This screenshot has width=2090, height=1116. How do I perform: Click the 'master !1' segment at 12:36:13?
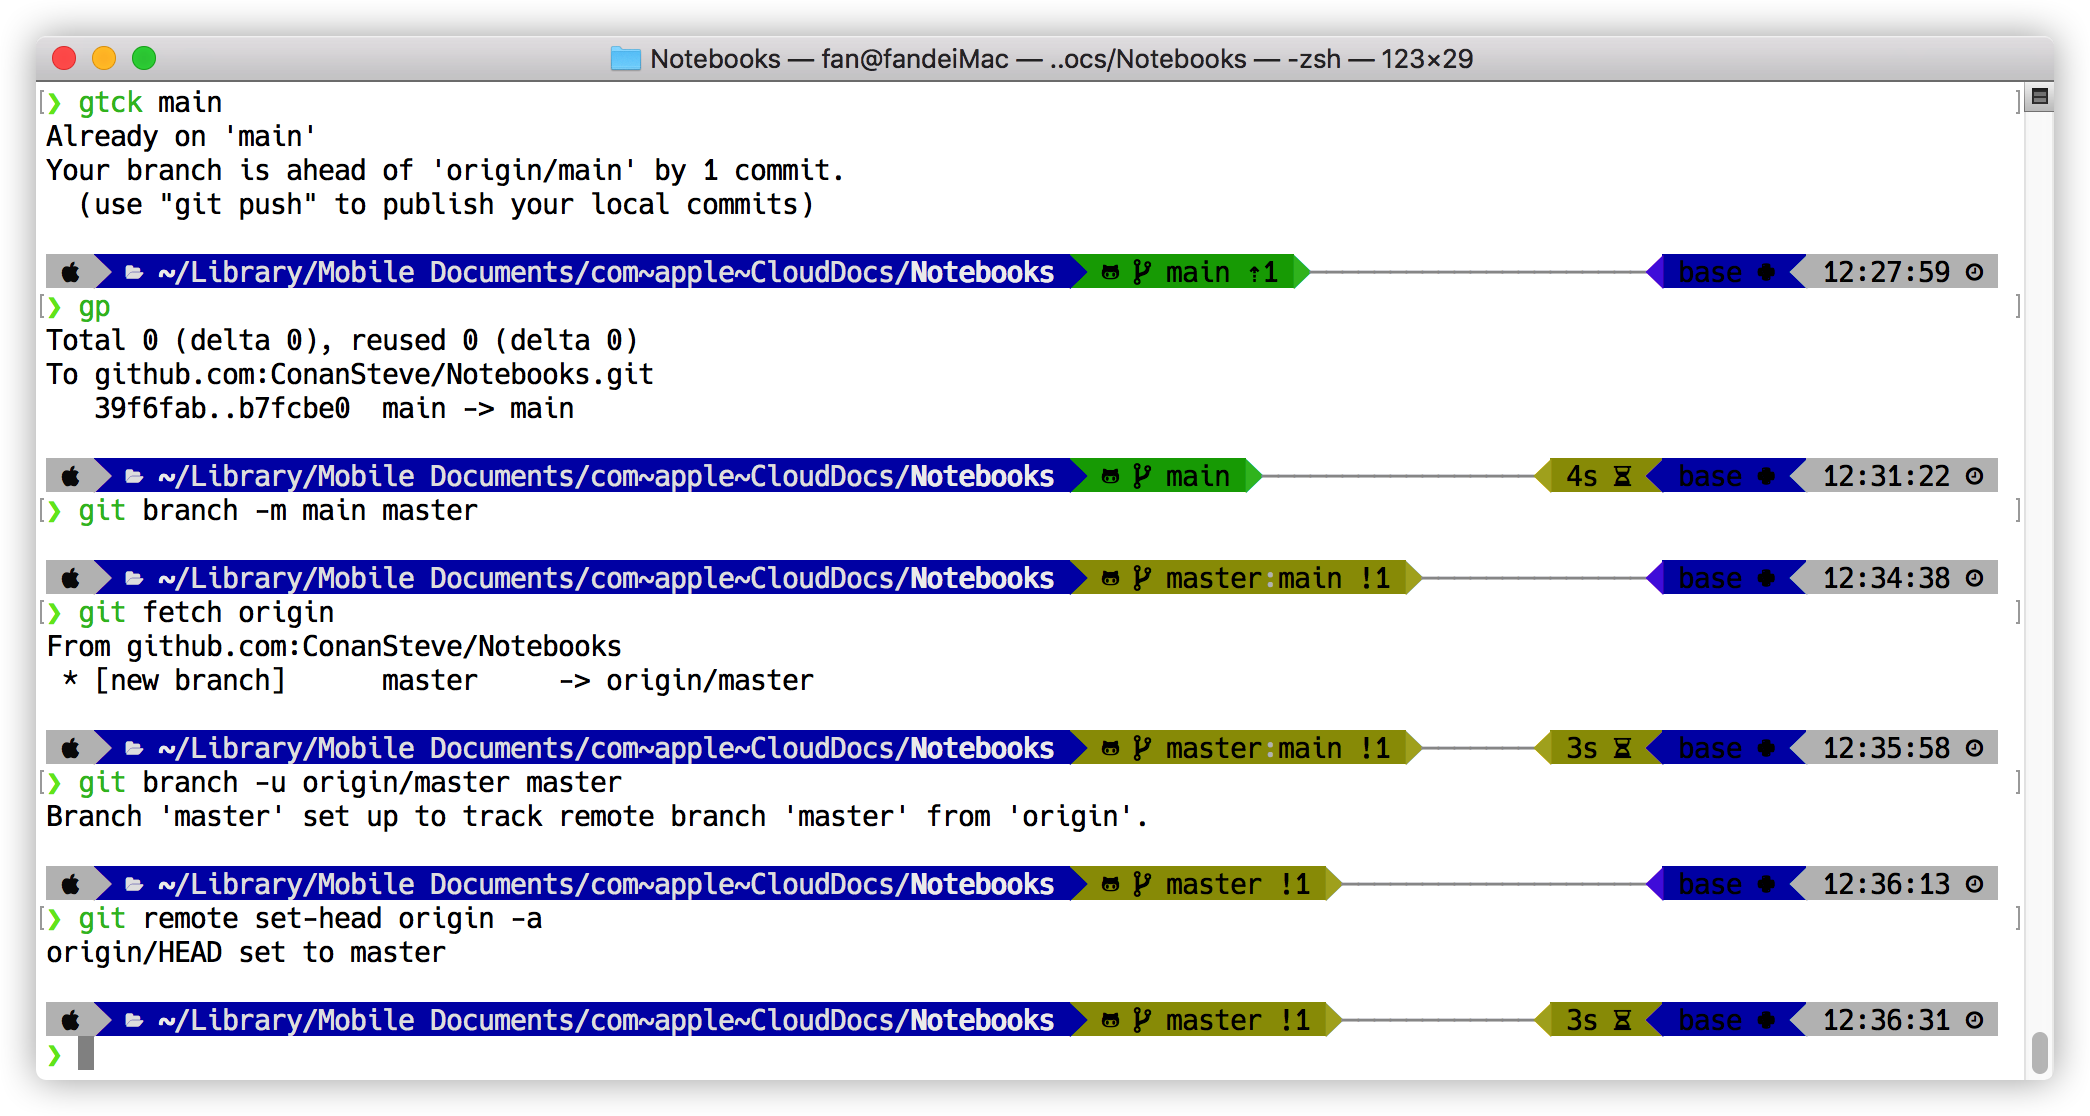[x=1206, y=884]
